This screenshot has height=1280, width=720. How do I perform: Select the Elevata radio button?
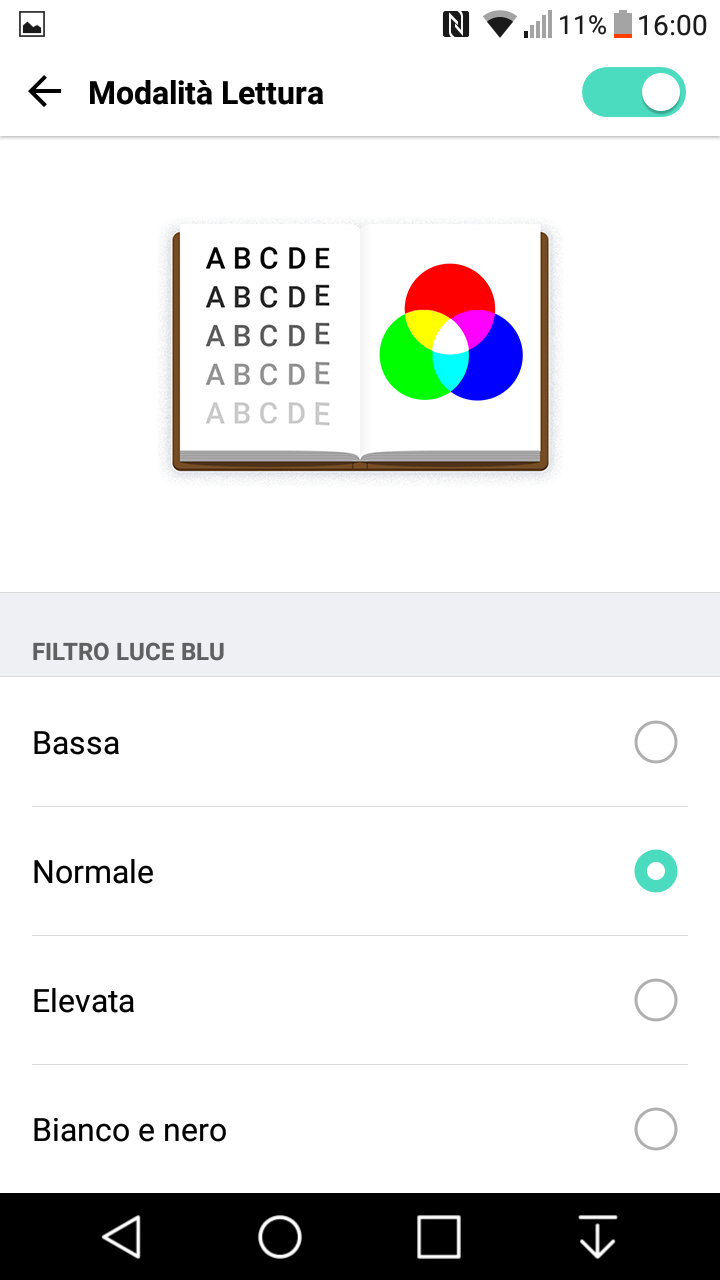(x=656, y=1000)
